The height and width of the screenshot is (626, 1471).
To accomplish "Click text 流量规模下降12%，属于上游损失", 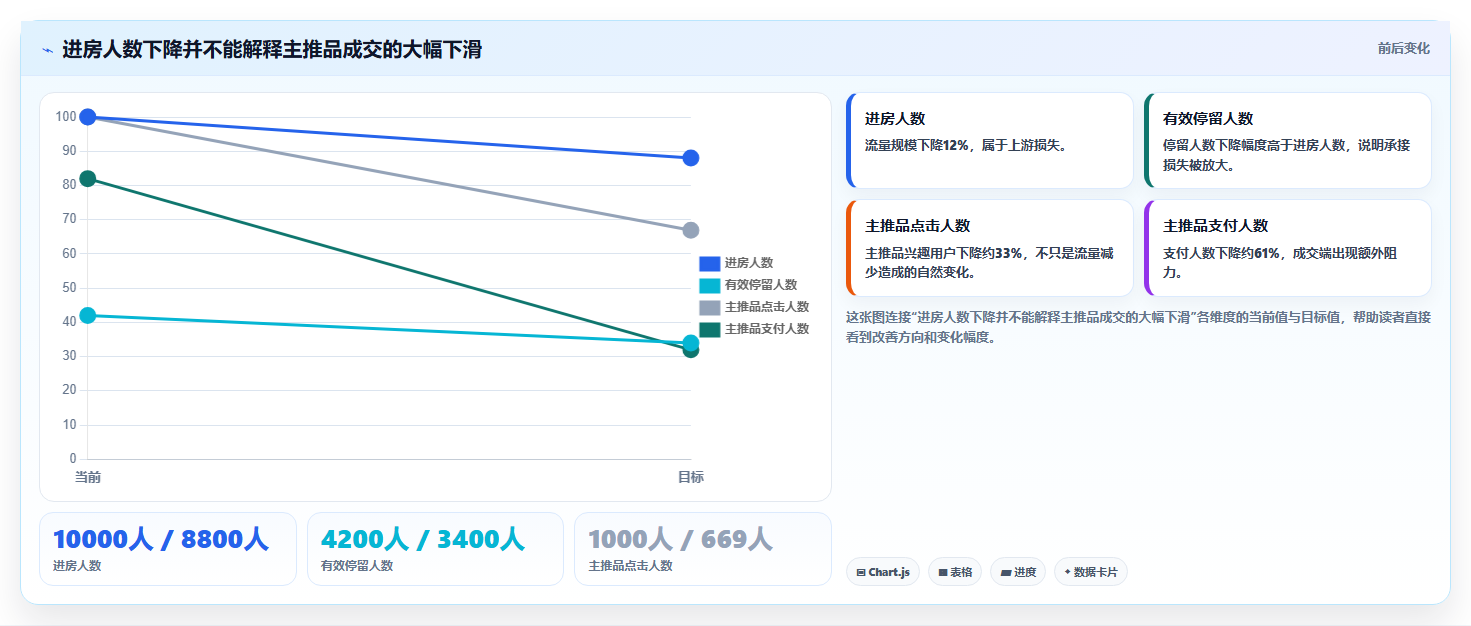I will click(x=966, y=145).
